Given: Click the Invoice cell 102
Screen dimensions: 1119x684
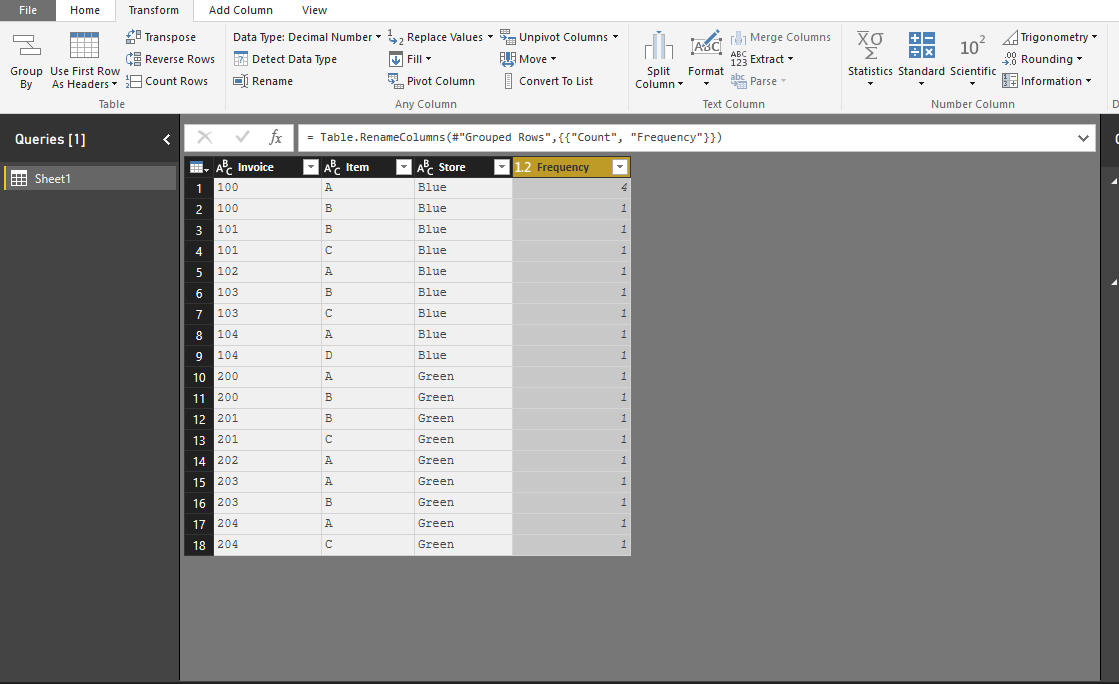Looking at the screenshot, I should click(x=267, y=271).
